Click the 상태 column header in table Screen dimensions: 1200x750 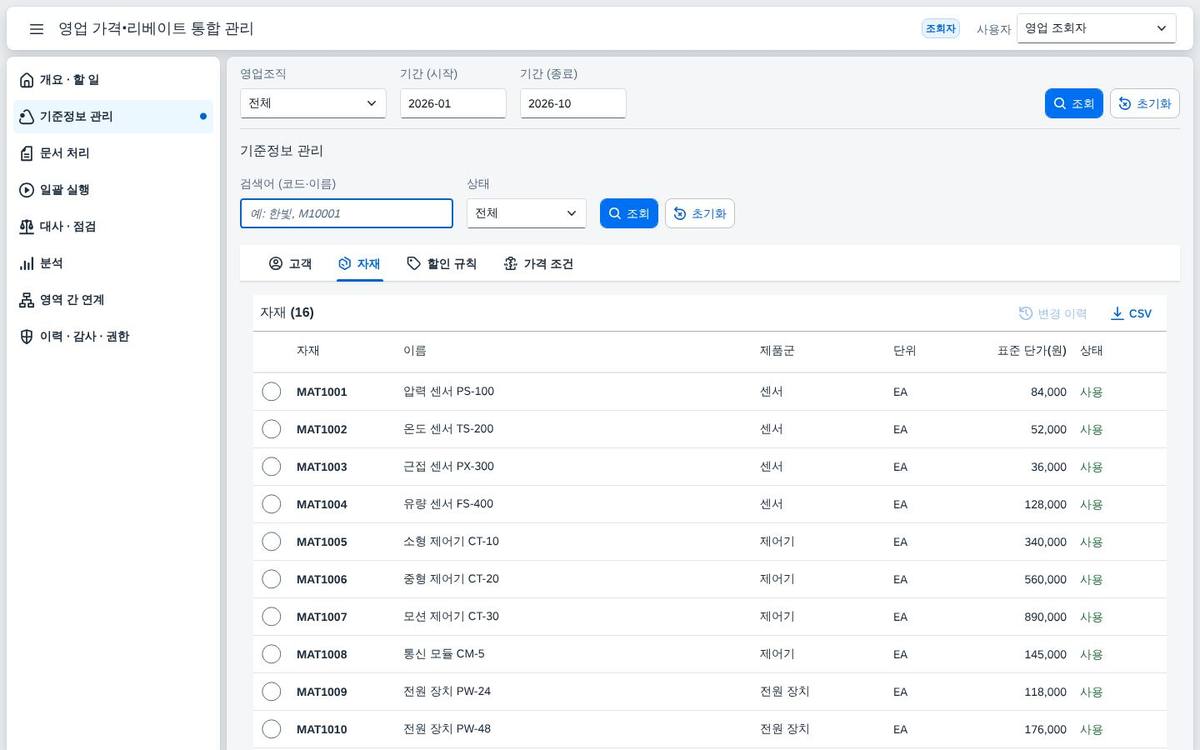(x=1091, y=351)
